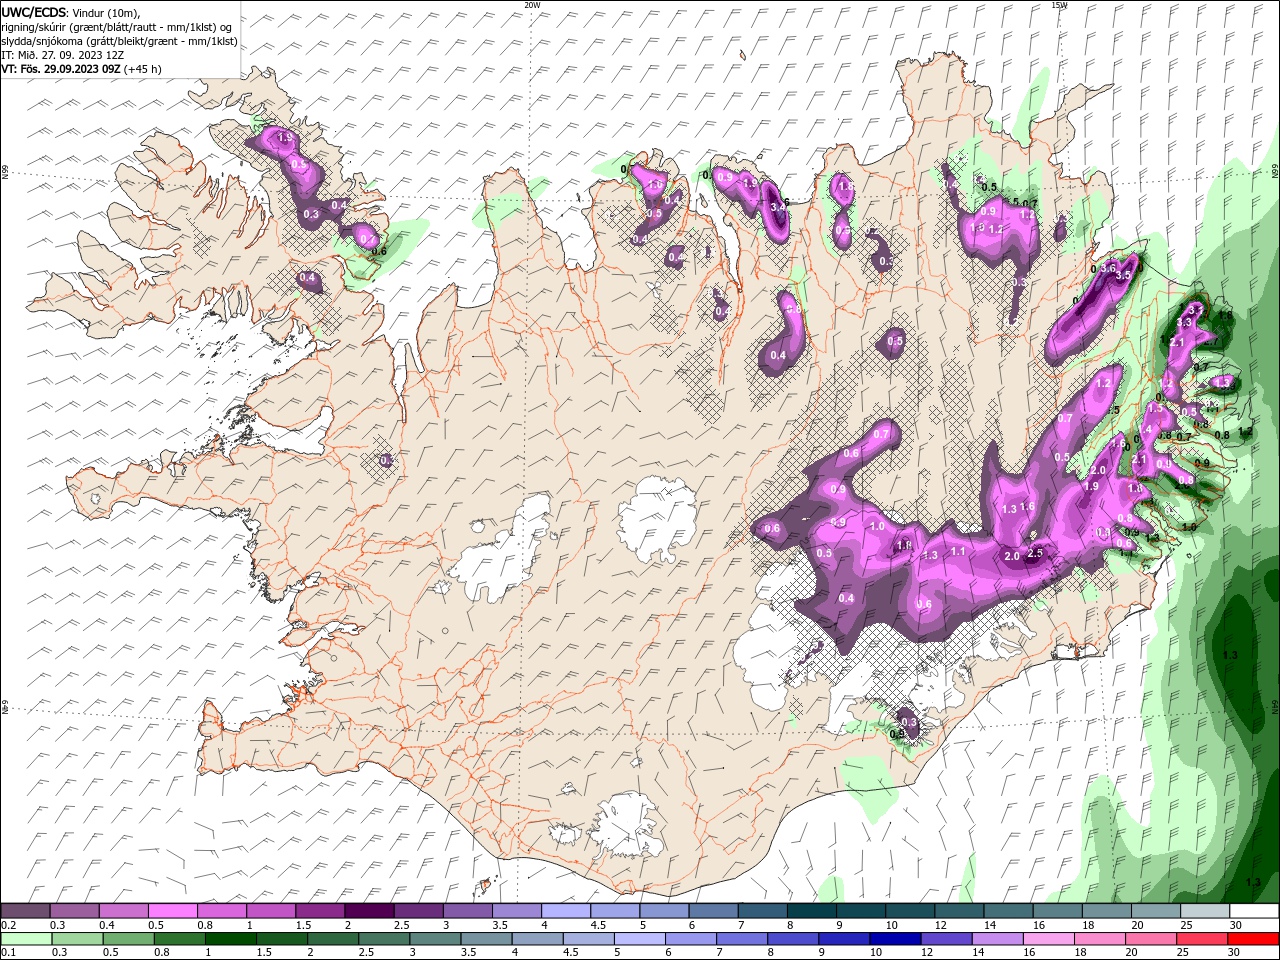Click the 'UWC/ECDS' title text
The height and width of the screenshot is (960, 1280).
tap(34, 12)
